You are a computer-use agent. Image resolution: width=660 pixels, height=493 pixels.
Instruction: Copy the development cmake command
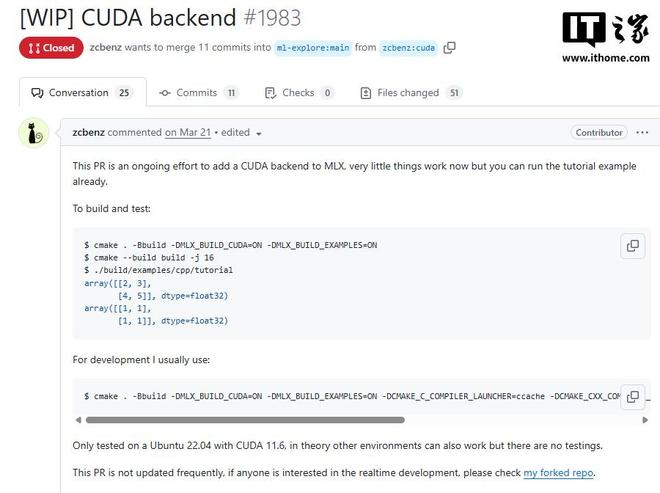[632, 396]
